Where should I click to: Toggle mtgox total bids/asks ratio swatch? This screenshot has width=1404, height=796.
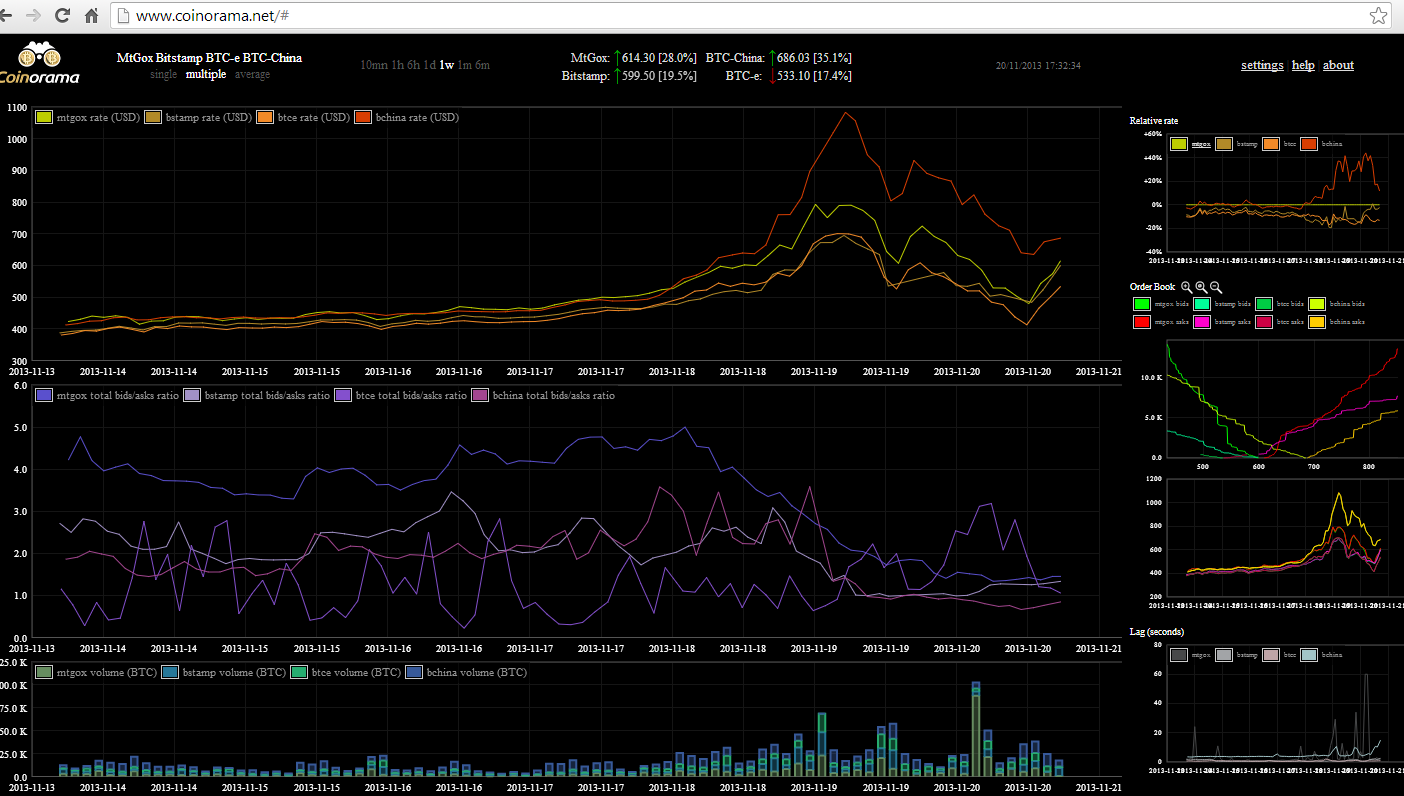[43, 395]
